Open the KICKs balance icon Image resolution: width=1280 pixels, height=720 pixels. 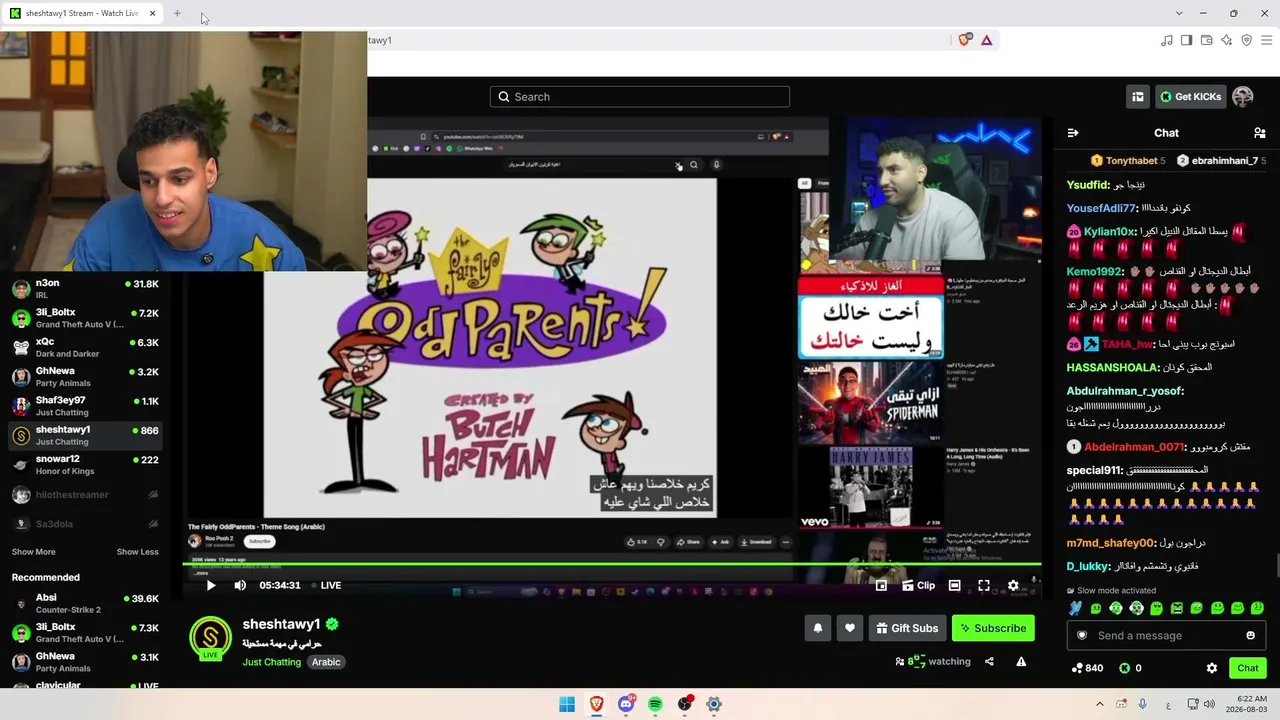1130,668
